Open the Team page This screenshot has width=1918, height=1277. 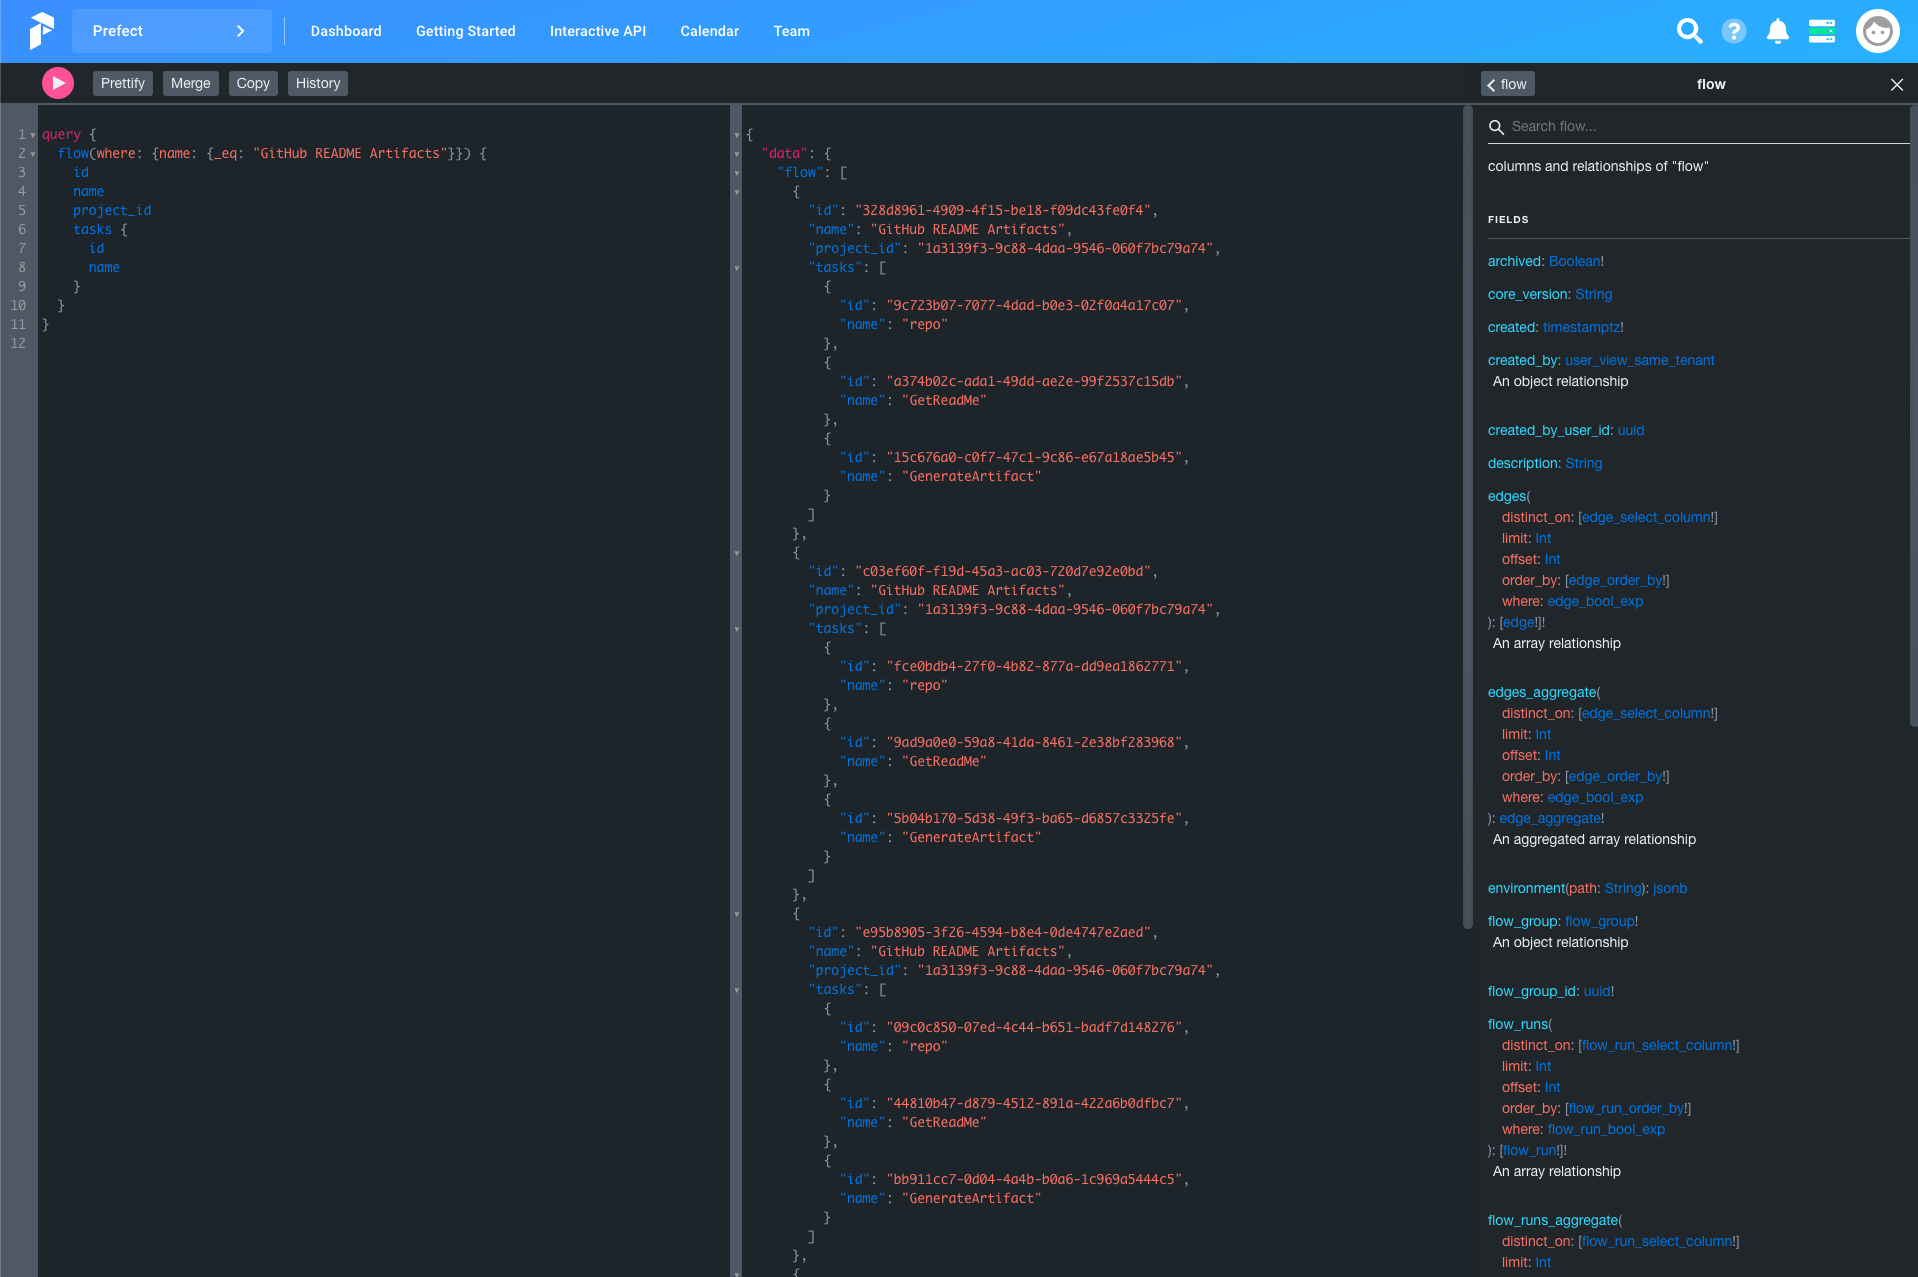point(792,31)
